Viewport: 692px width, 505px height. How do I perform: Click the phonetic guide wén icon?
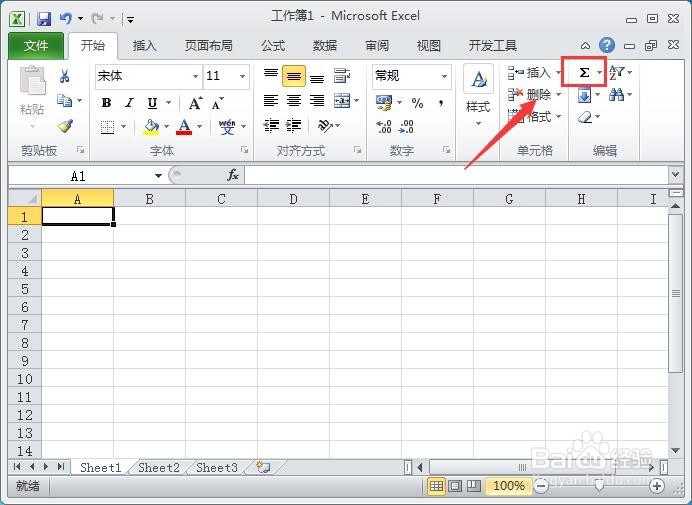[x=227, y=127]
